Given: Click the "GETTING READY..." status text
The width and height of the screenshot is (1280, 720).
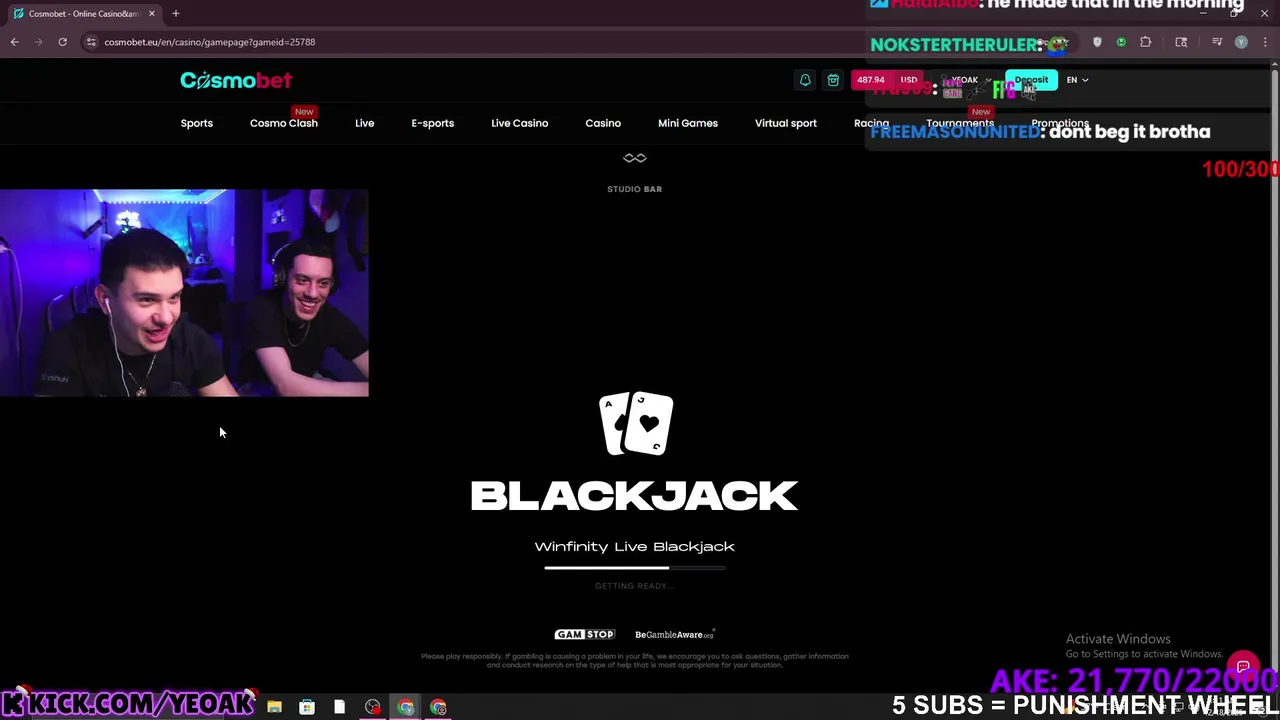Looking at the screenshot, I should coord(634,586).
